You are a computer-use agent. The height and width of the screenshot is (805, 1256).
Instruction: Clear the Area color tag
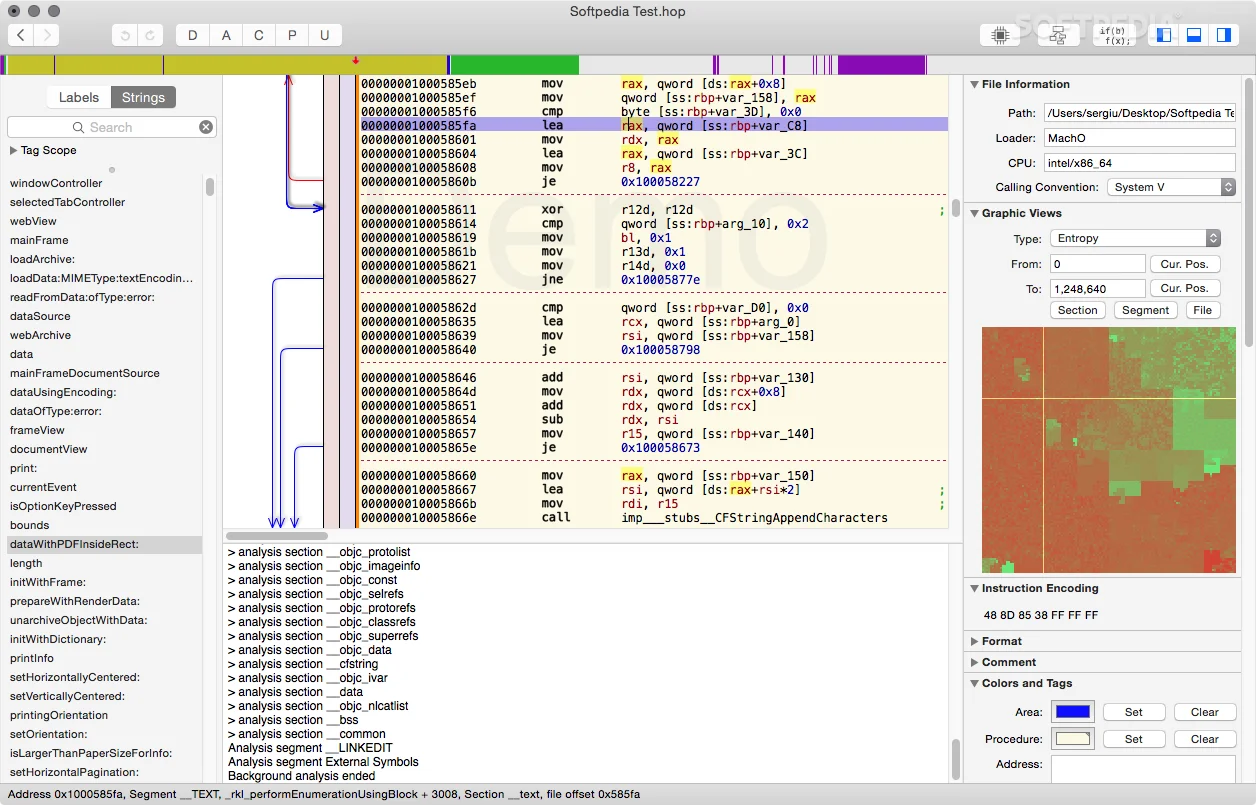(1204, 712)
